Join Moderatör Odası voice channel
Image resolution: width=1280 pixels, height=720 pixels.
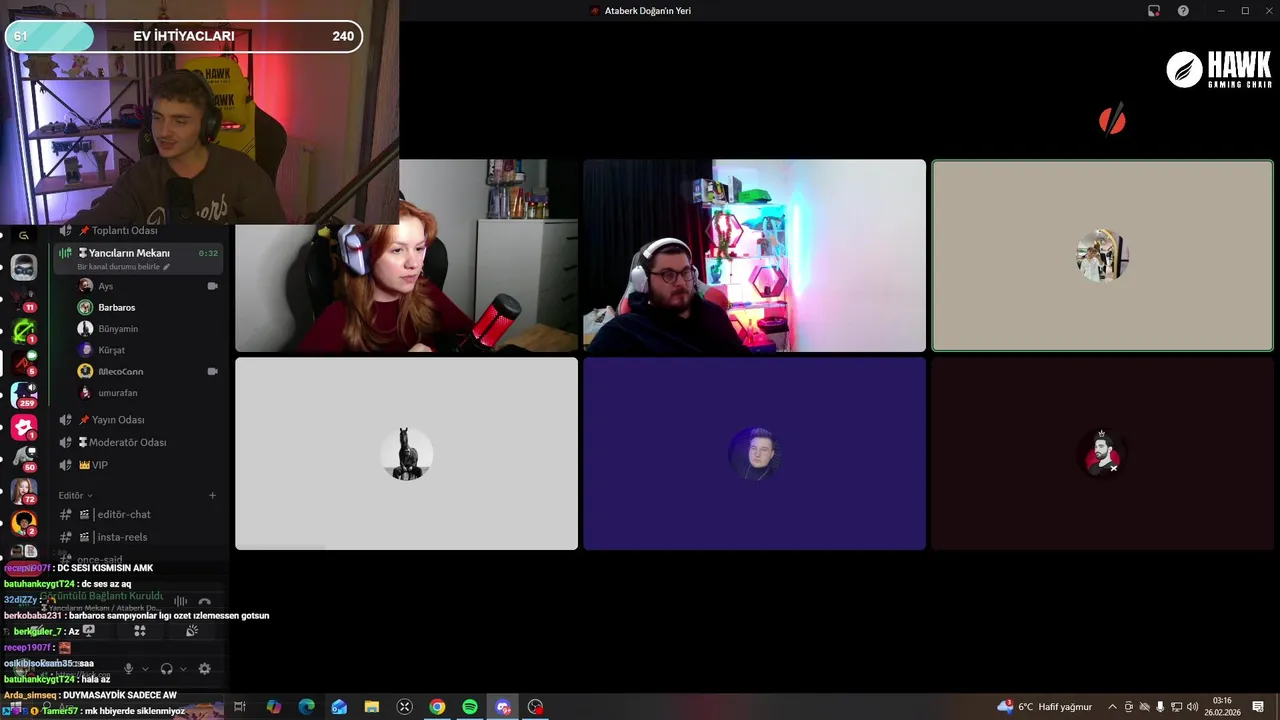tap(138, 442)
